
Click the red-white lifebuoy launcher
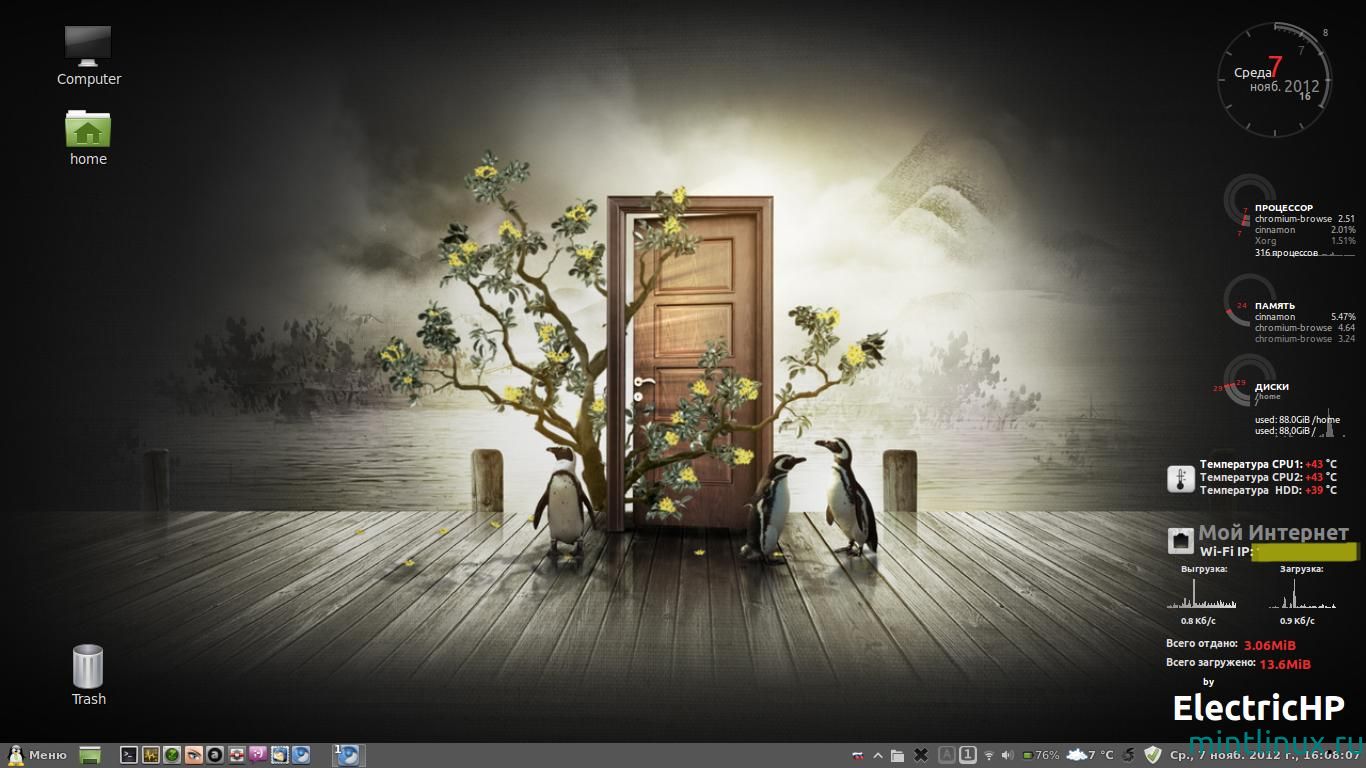(237, 755)
